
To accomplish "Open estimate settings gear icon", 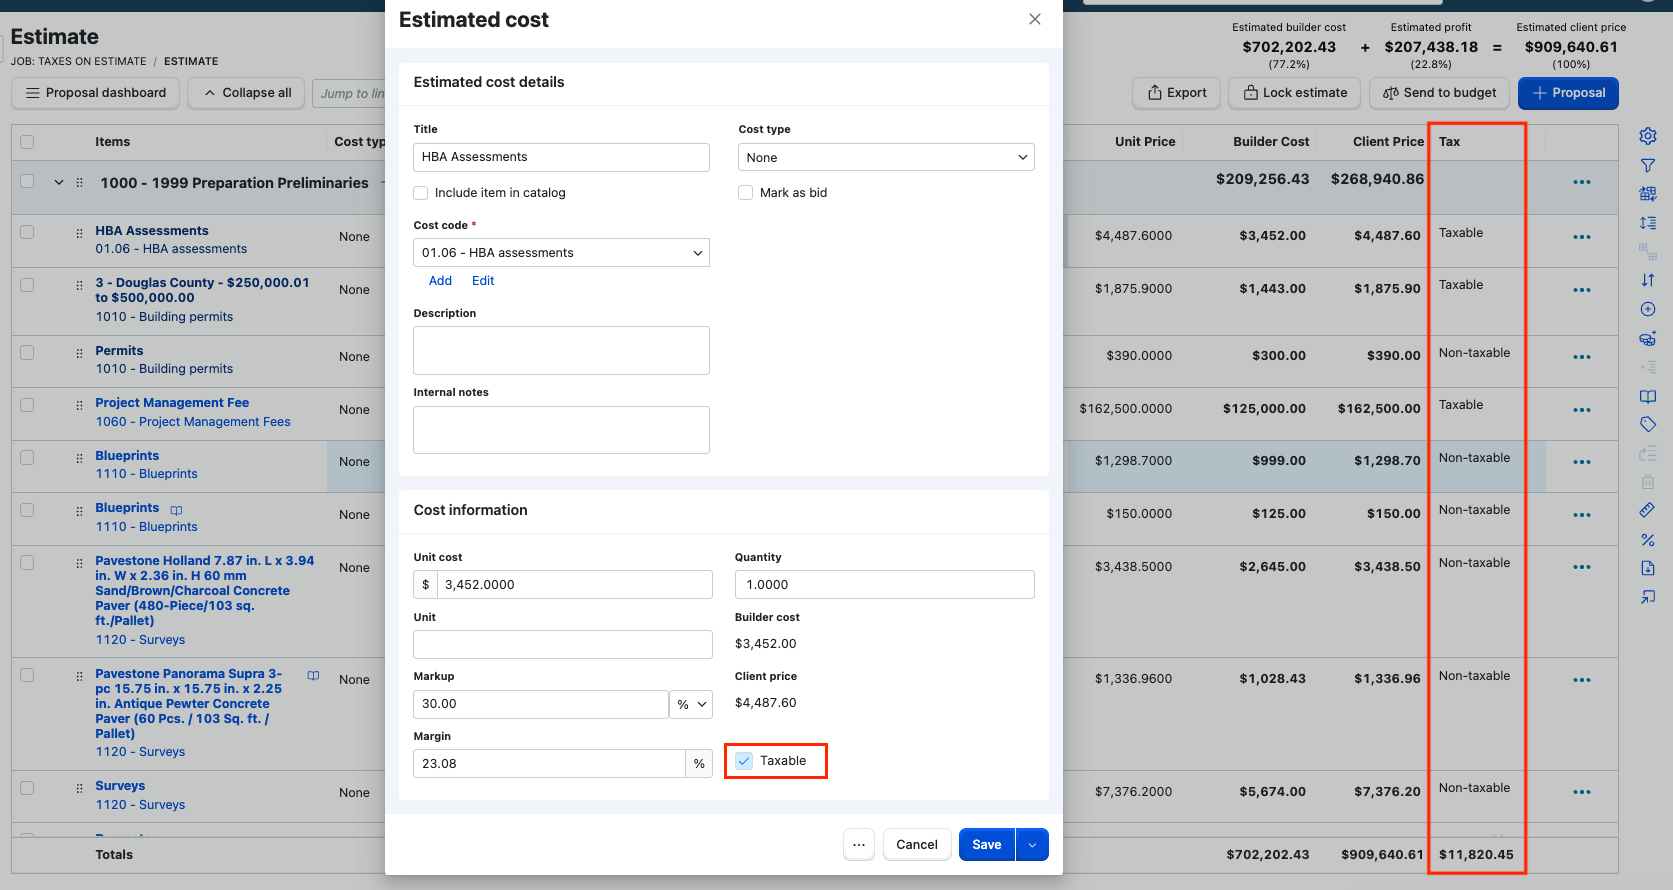I will pos(1648,136).
